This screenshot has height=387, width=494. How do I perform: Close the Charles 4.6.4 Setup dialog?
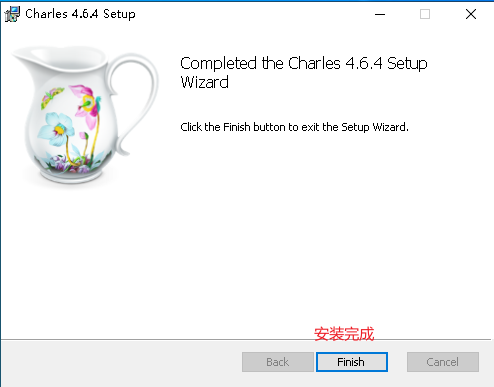[x=471, y=14]
